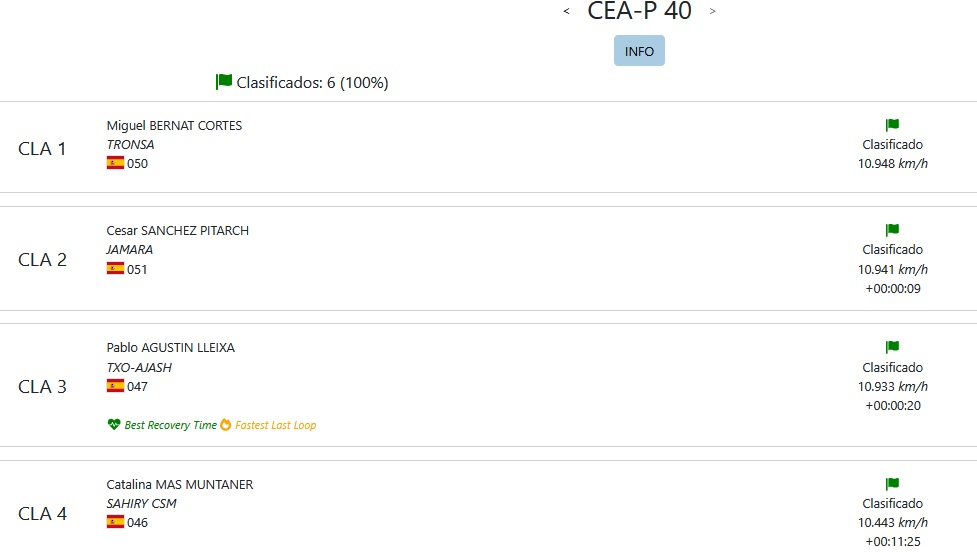Click horse name TRONSA
Viewport: 977px width, 552px height.
click(x=130, y=145)
